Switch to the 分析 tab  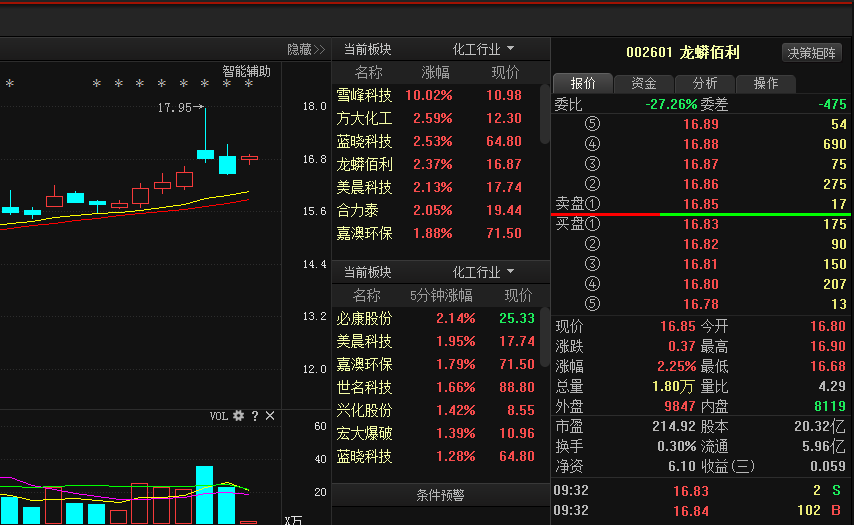pos(705,84)
